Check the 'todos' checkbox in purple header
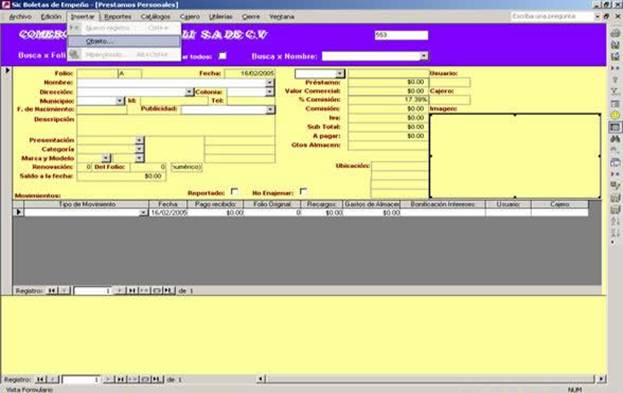This screenshot has width=623, height=393. tap(223, 56)
